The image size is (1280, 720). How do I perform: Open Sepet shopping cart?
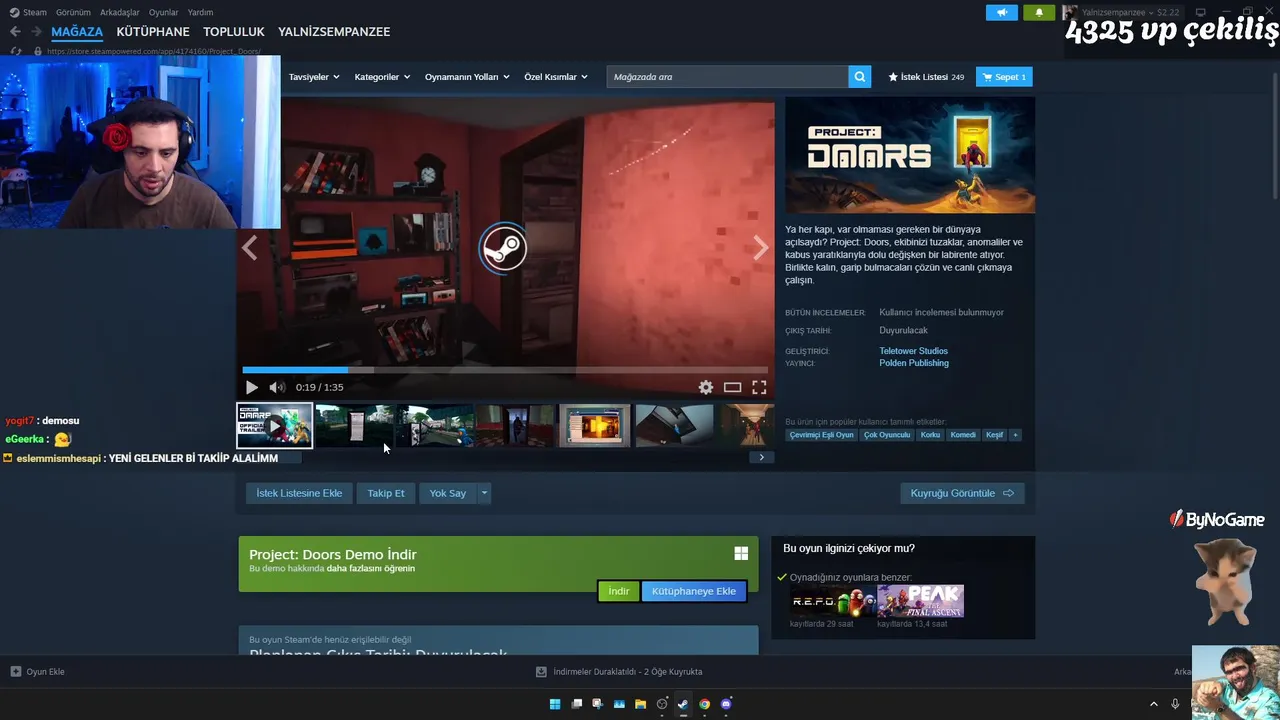tap(1004, 77)
